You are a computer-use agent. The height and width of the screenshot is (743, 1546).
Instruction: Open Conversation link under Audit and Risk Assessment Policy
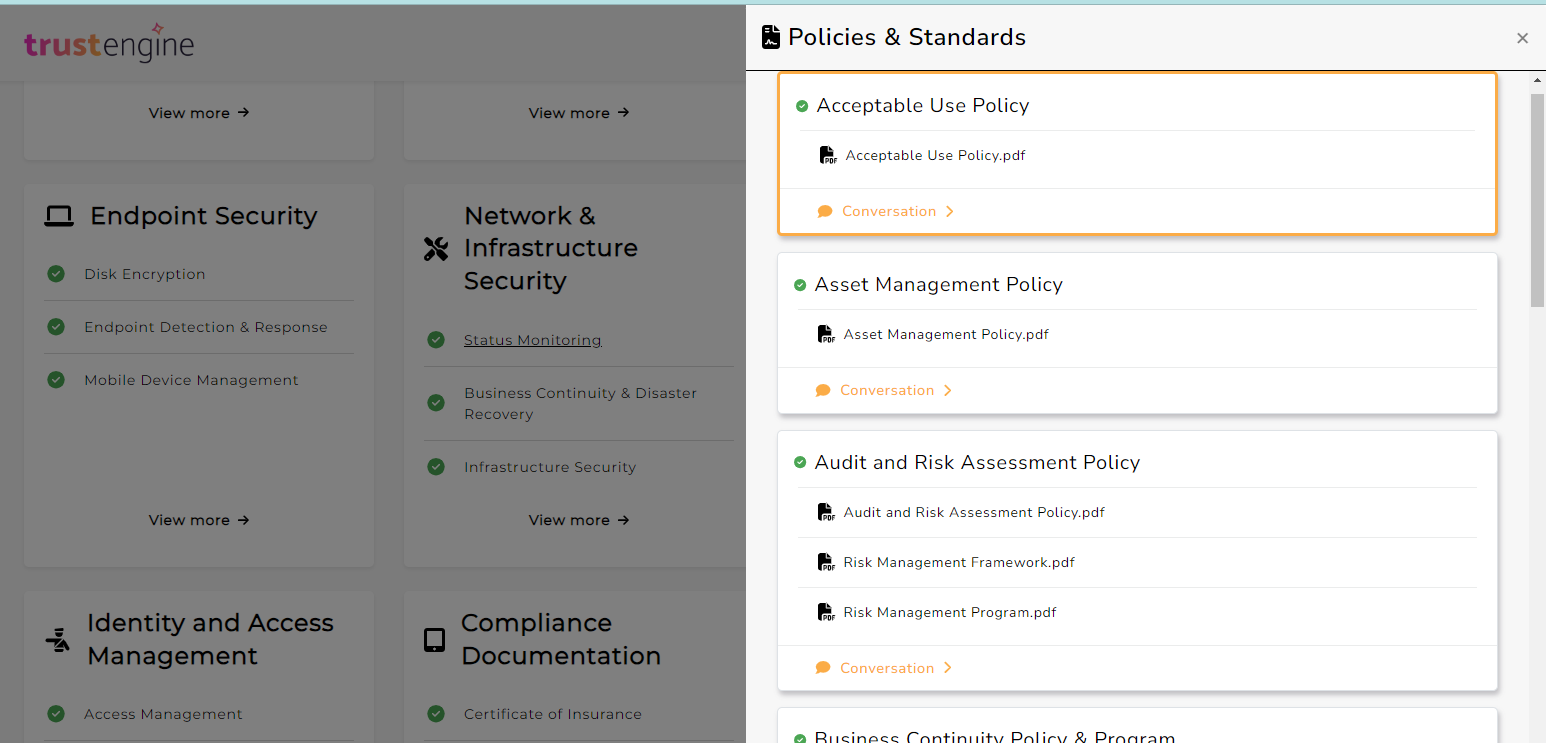point(887,668)
